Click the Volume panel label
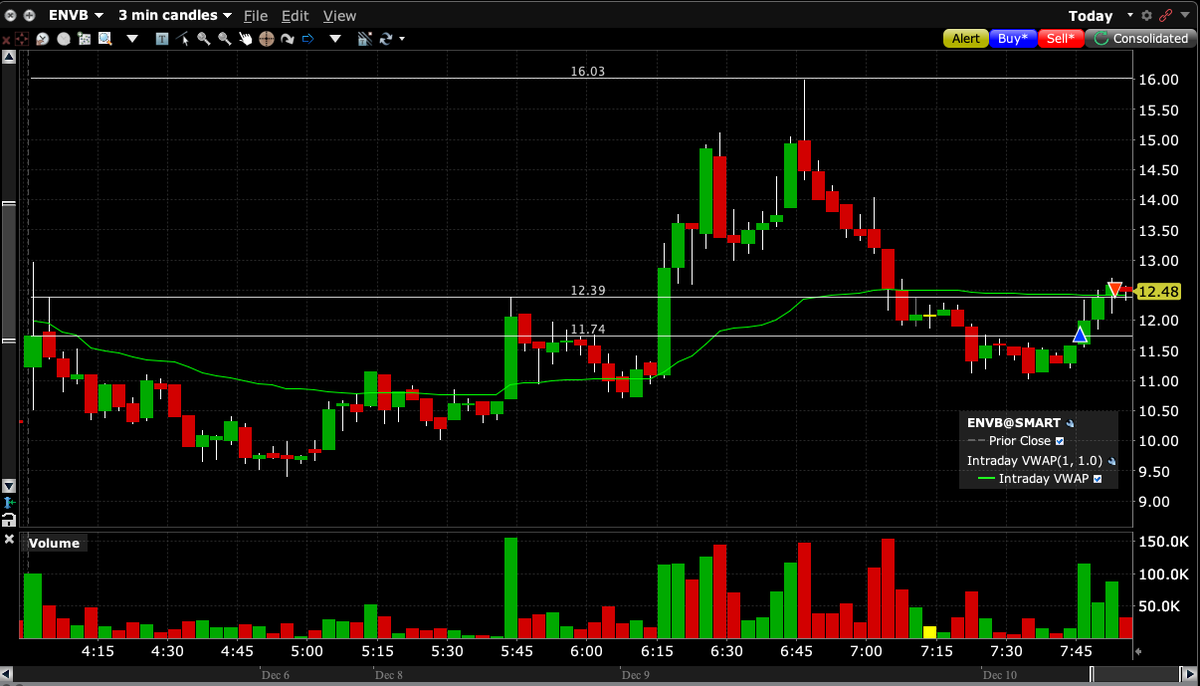This screenshot has width=1200, height=686. pos(54,543)
